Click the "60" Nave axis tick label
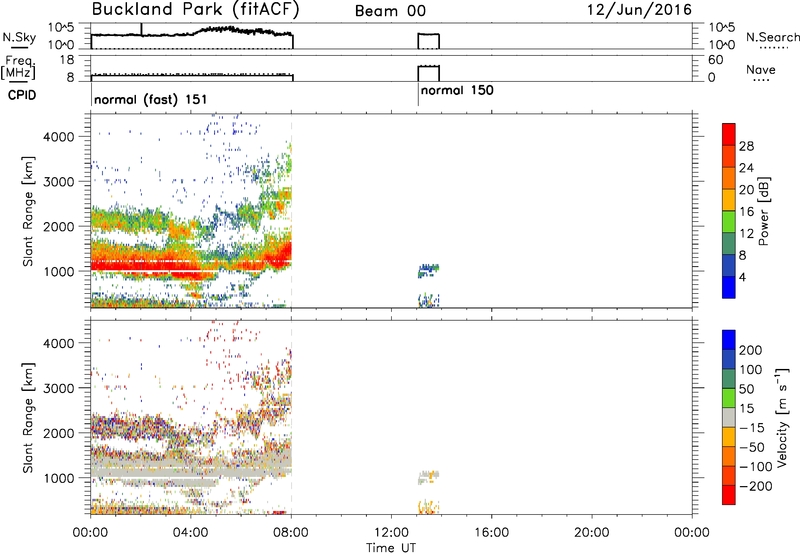The height and width of the screenshot is (554, 800). [715, 60]
